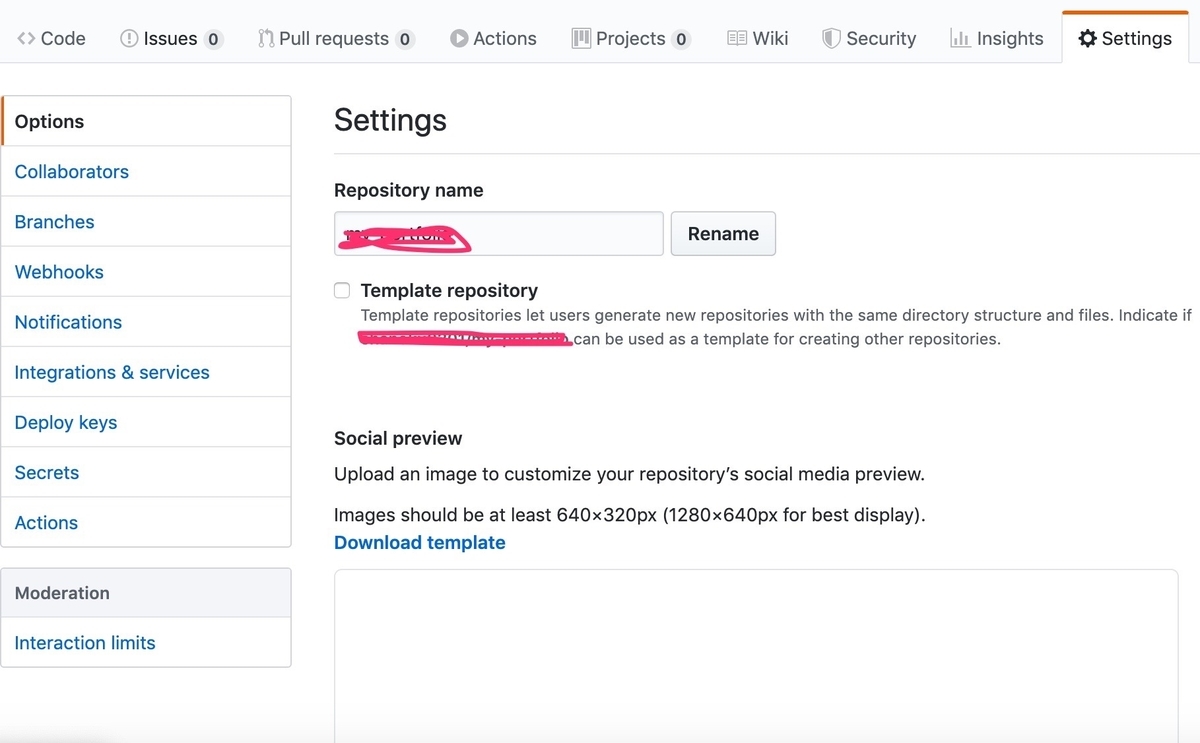Navigate to Secrets in the sidebar
Image resolution: width=1200 pixels, height=743 pixels.
47,473
